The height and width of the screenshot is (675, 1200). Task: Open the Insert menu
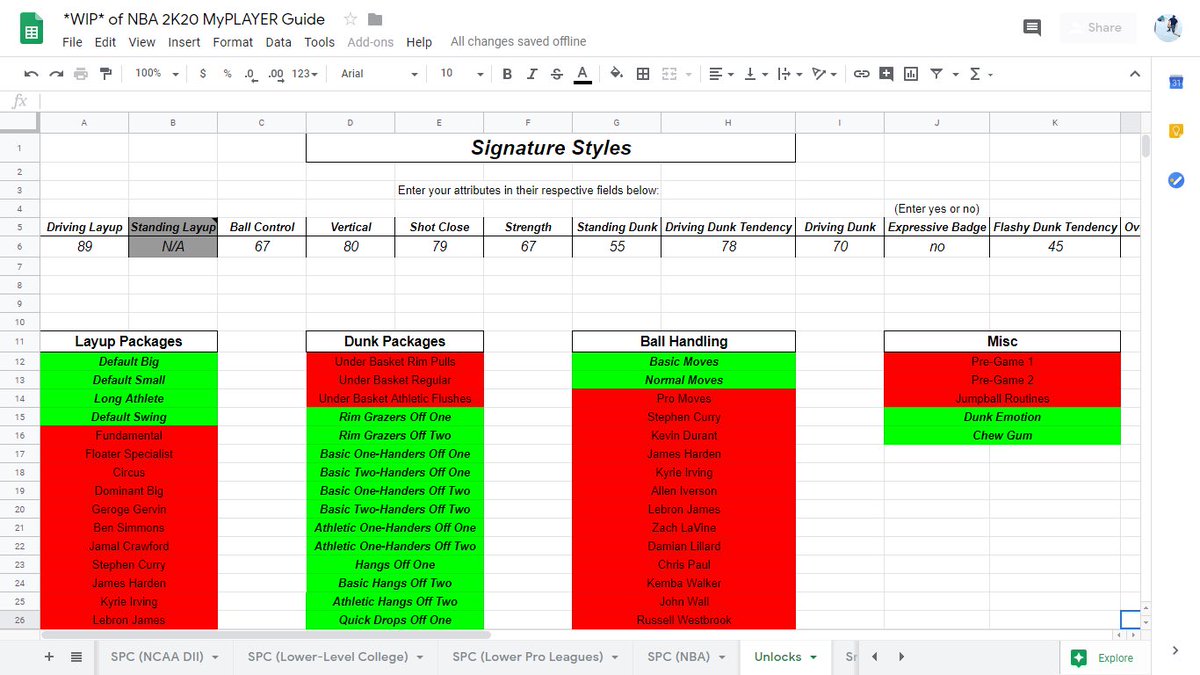coord(184,42)
